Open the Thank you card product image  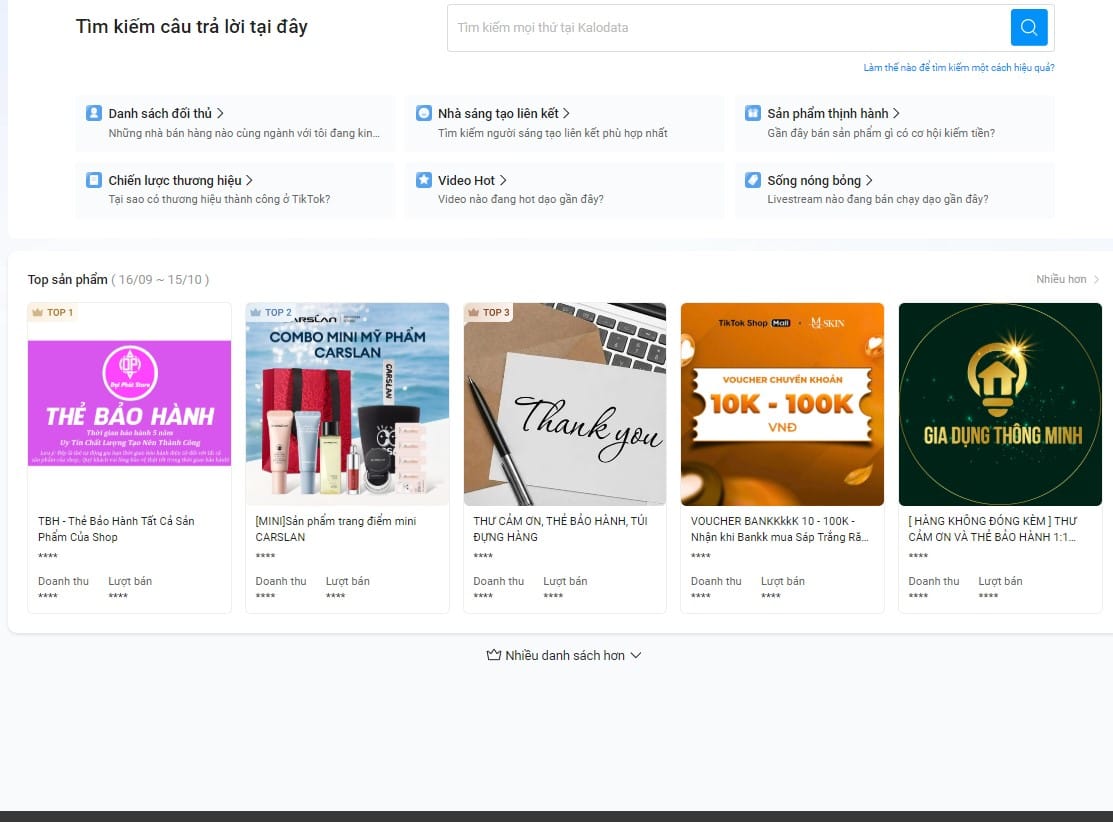(565, 404)
